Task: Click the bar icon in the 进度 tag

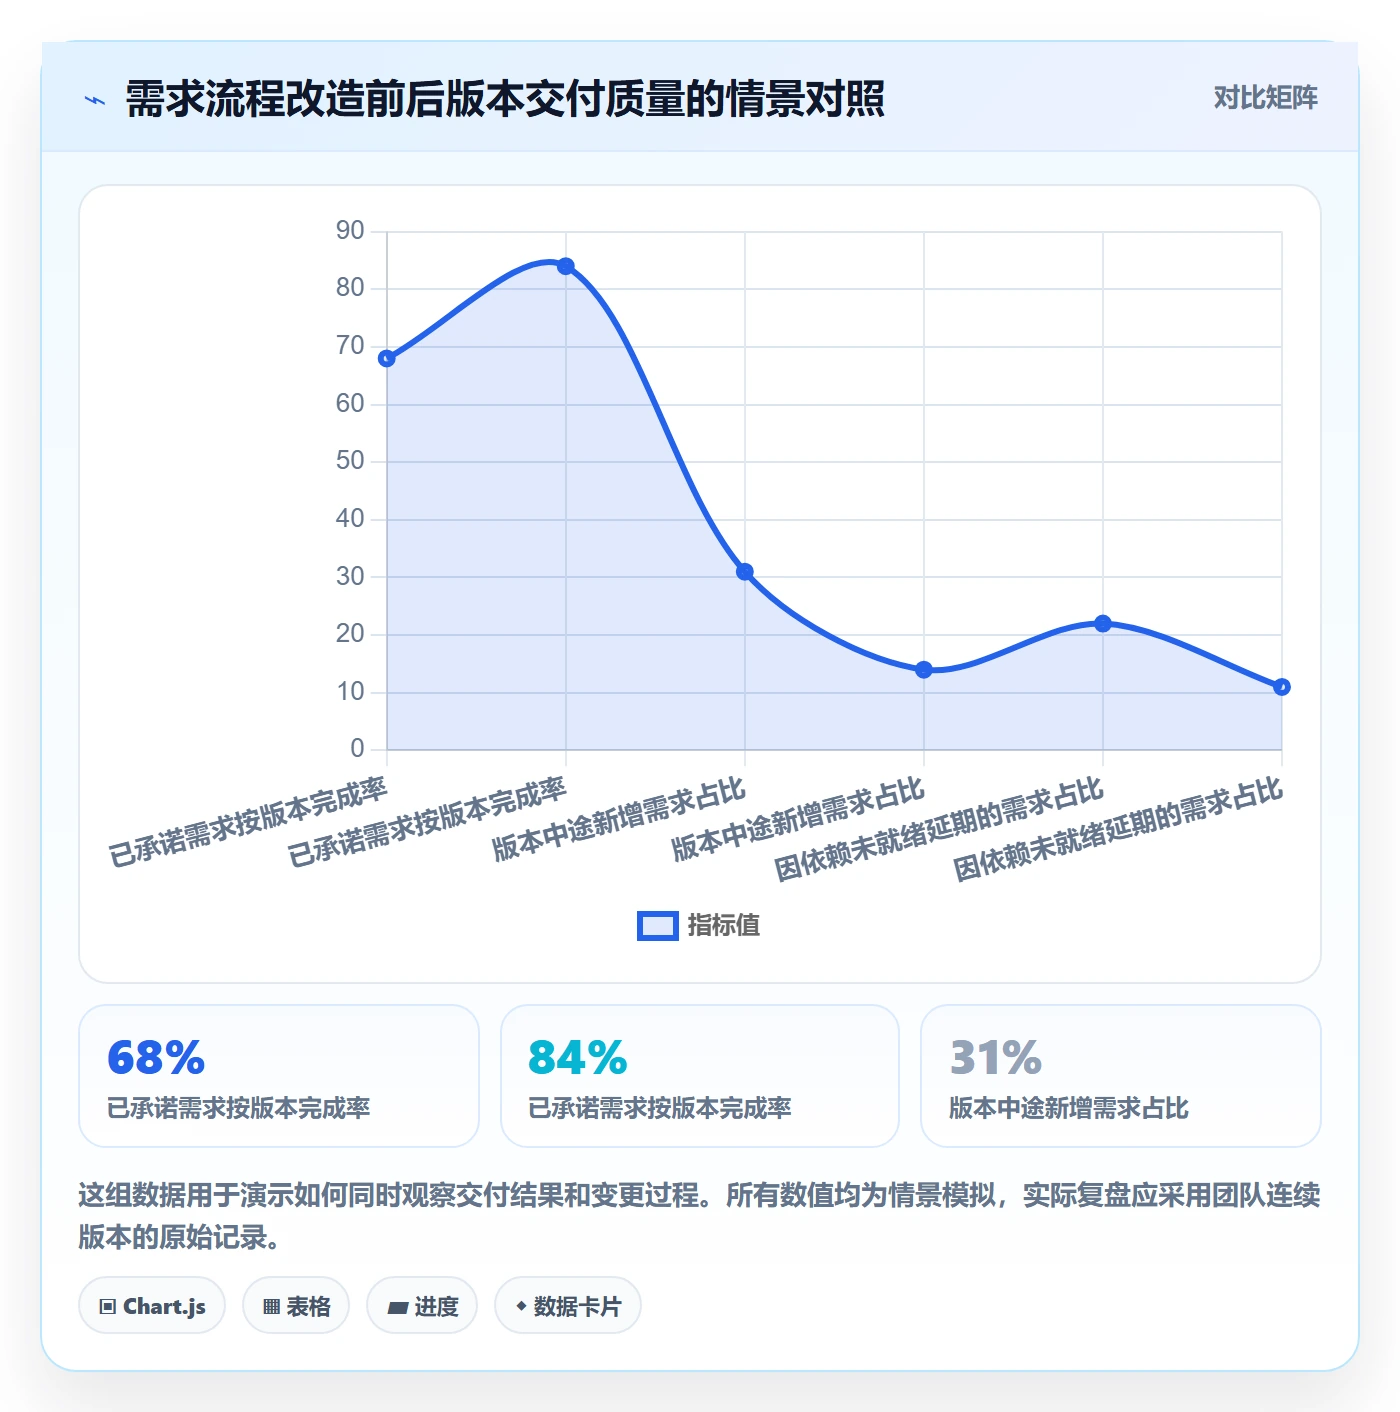Action: pyautogui.click(x=397, y=1307)
